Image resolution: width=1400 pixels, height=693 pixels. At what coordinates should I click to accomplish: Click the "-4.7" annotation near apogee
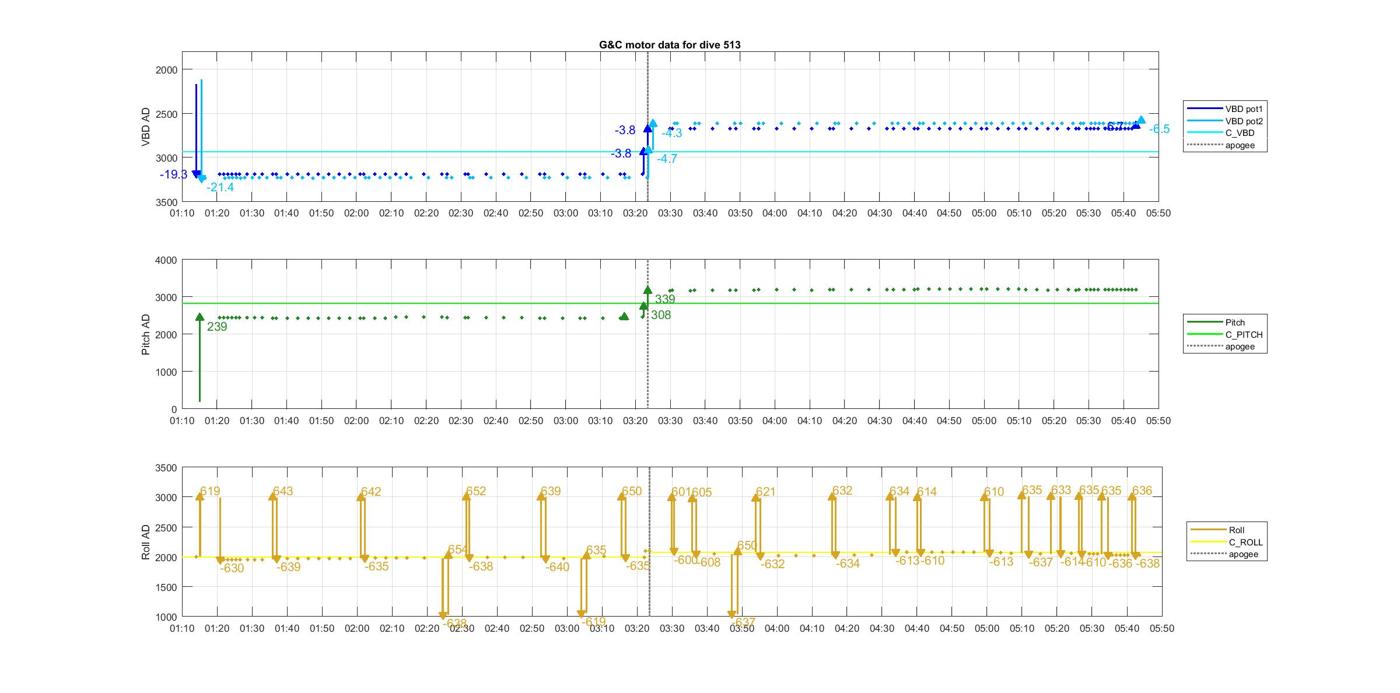[667, 158]
